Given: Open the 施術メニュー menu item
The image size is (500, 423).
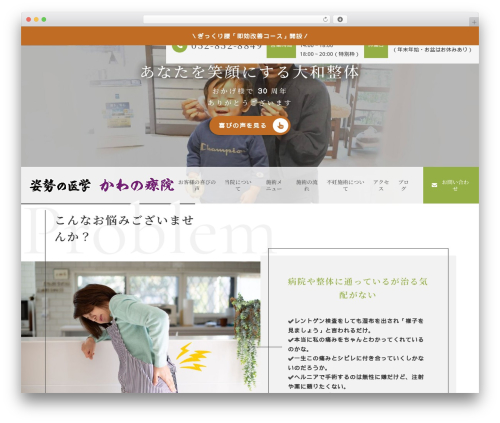Looking at the screenshot, I should click(x=274, y=185).
